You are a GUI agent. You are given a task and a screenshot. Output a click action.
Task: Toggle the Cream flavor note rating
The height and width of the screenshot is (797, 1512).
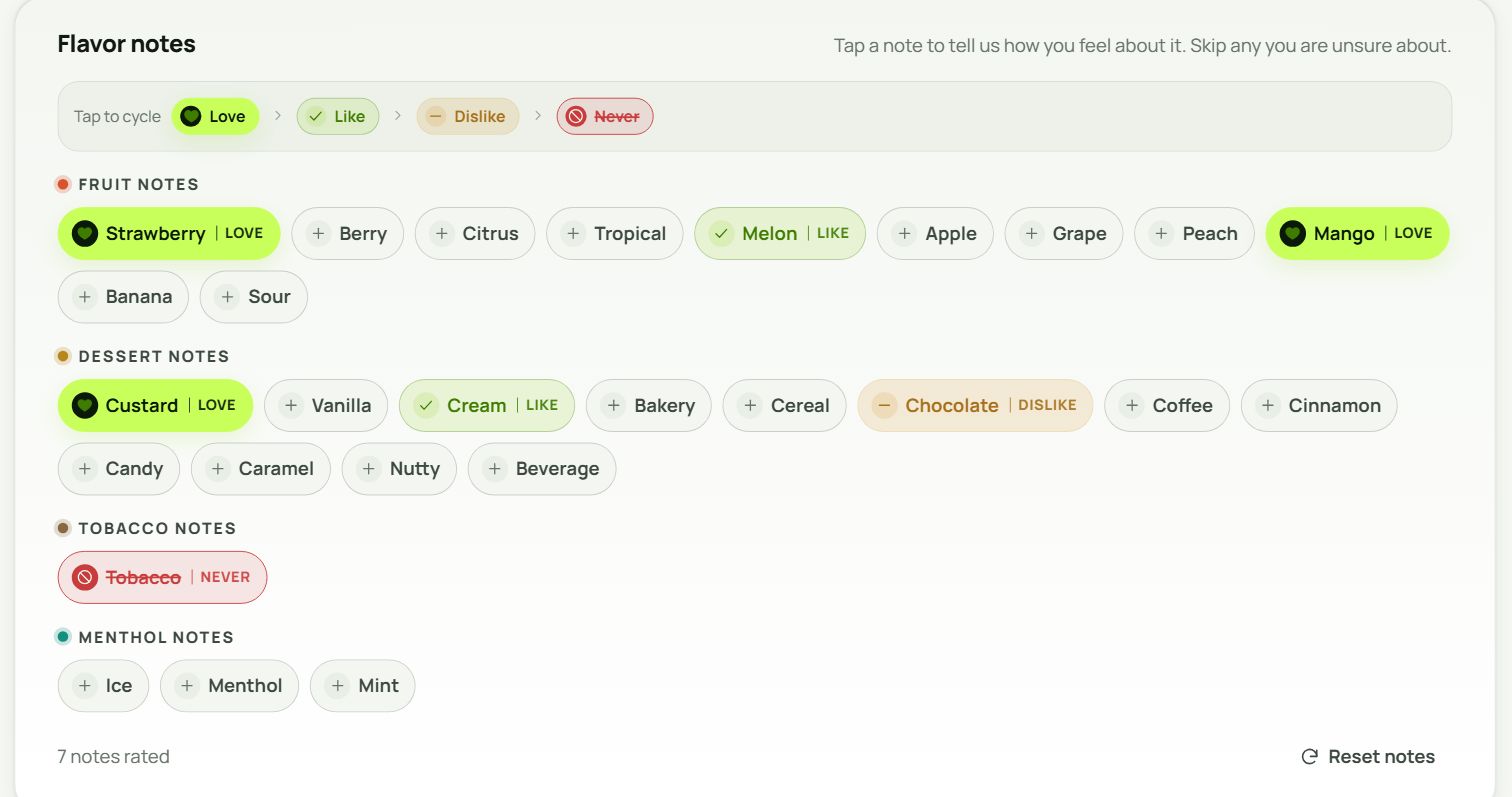[487, 405]
